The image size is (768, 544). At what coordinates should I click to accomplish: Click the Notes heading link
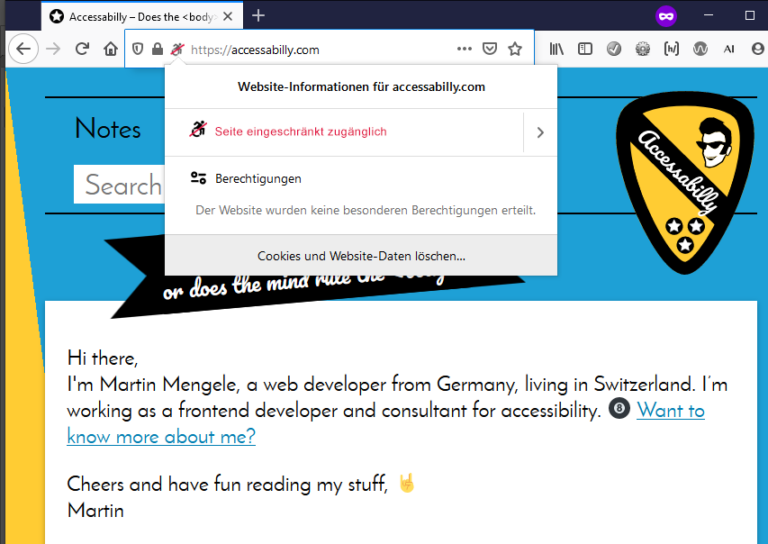[x=108, y=129]
